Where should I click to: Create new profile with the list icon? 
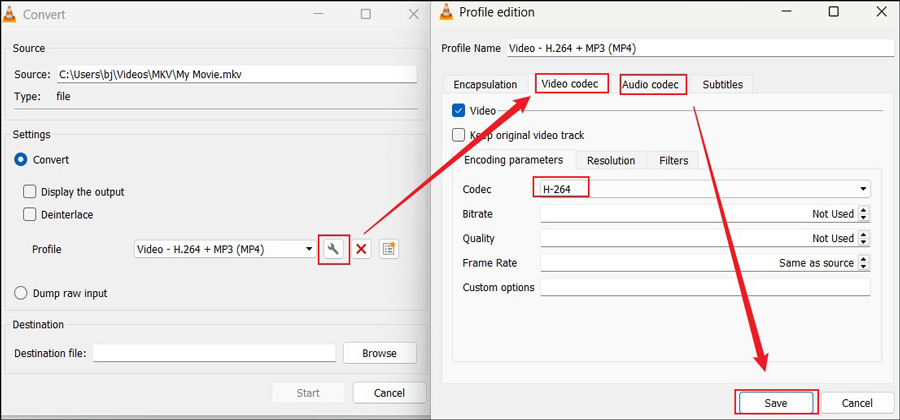tap(389, 249)
